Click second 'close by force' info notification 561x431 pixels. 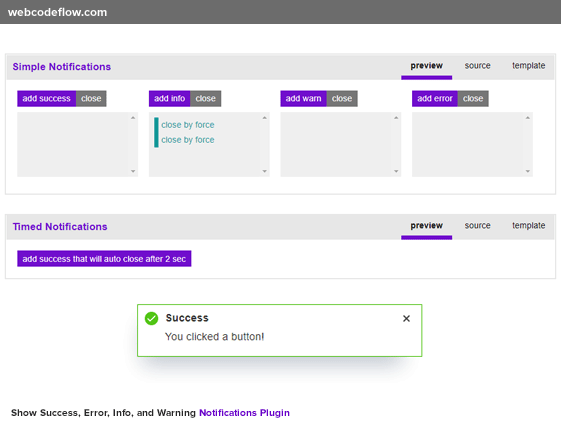pos(187,140)
